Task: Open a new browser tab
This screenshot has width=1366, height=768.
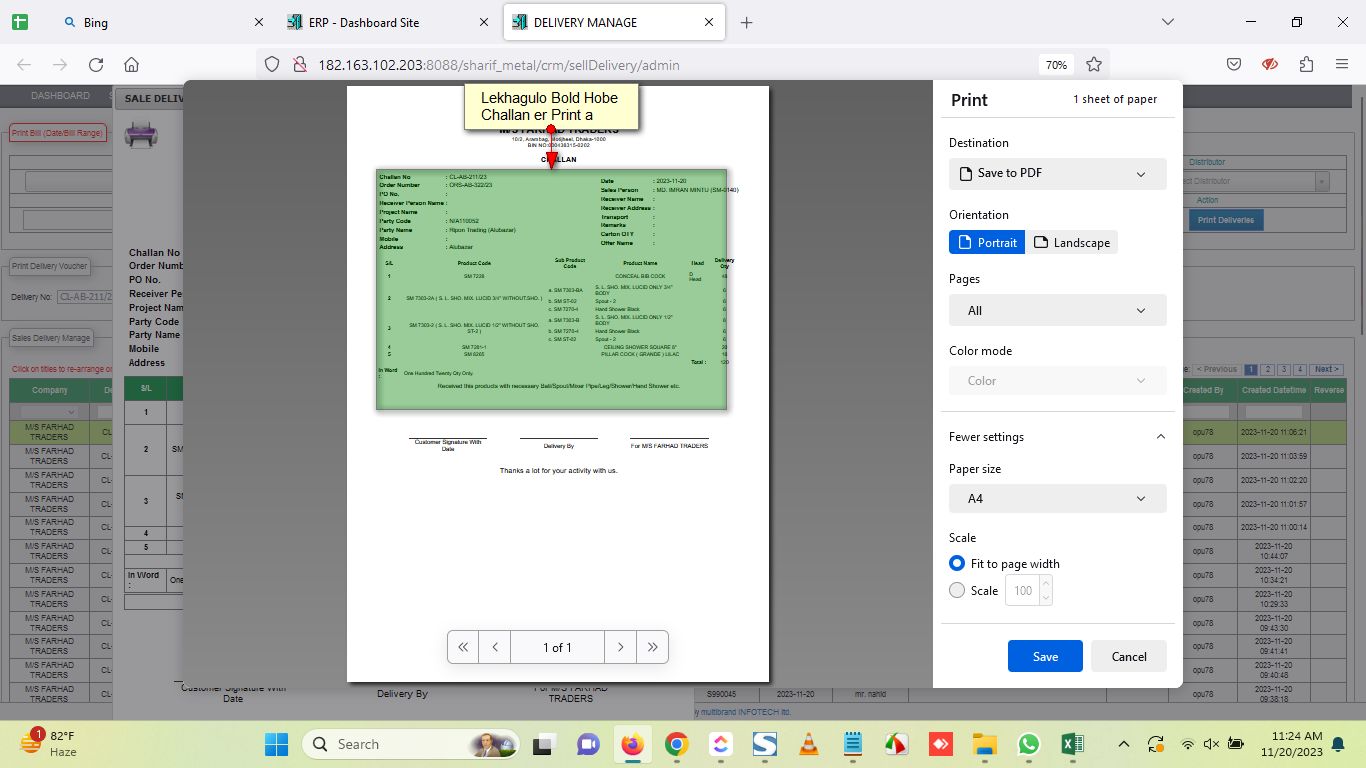Action: [x=746, y=22]
